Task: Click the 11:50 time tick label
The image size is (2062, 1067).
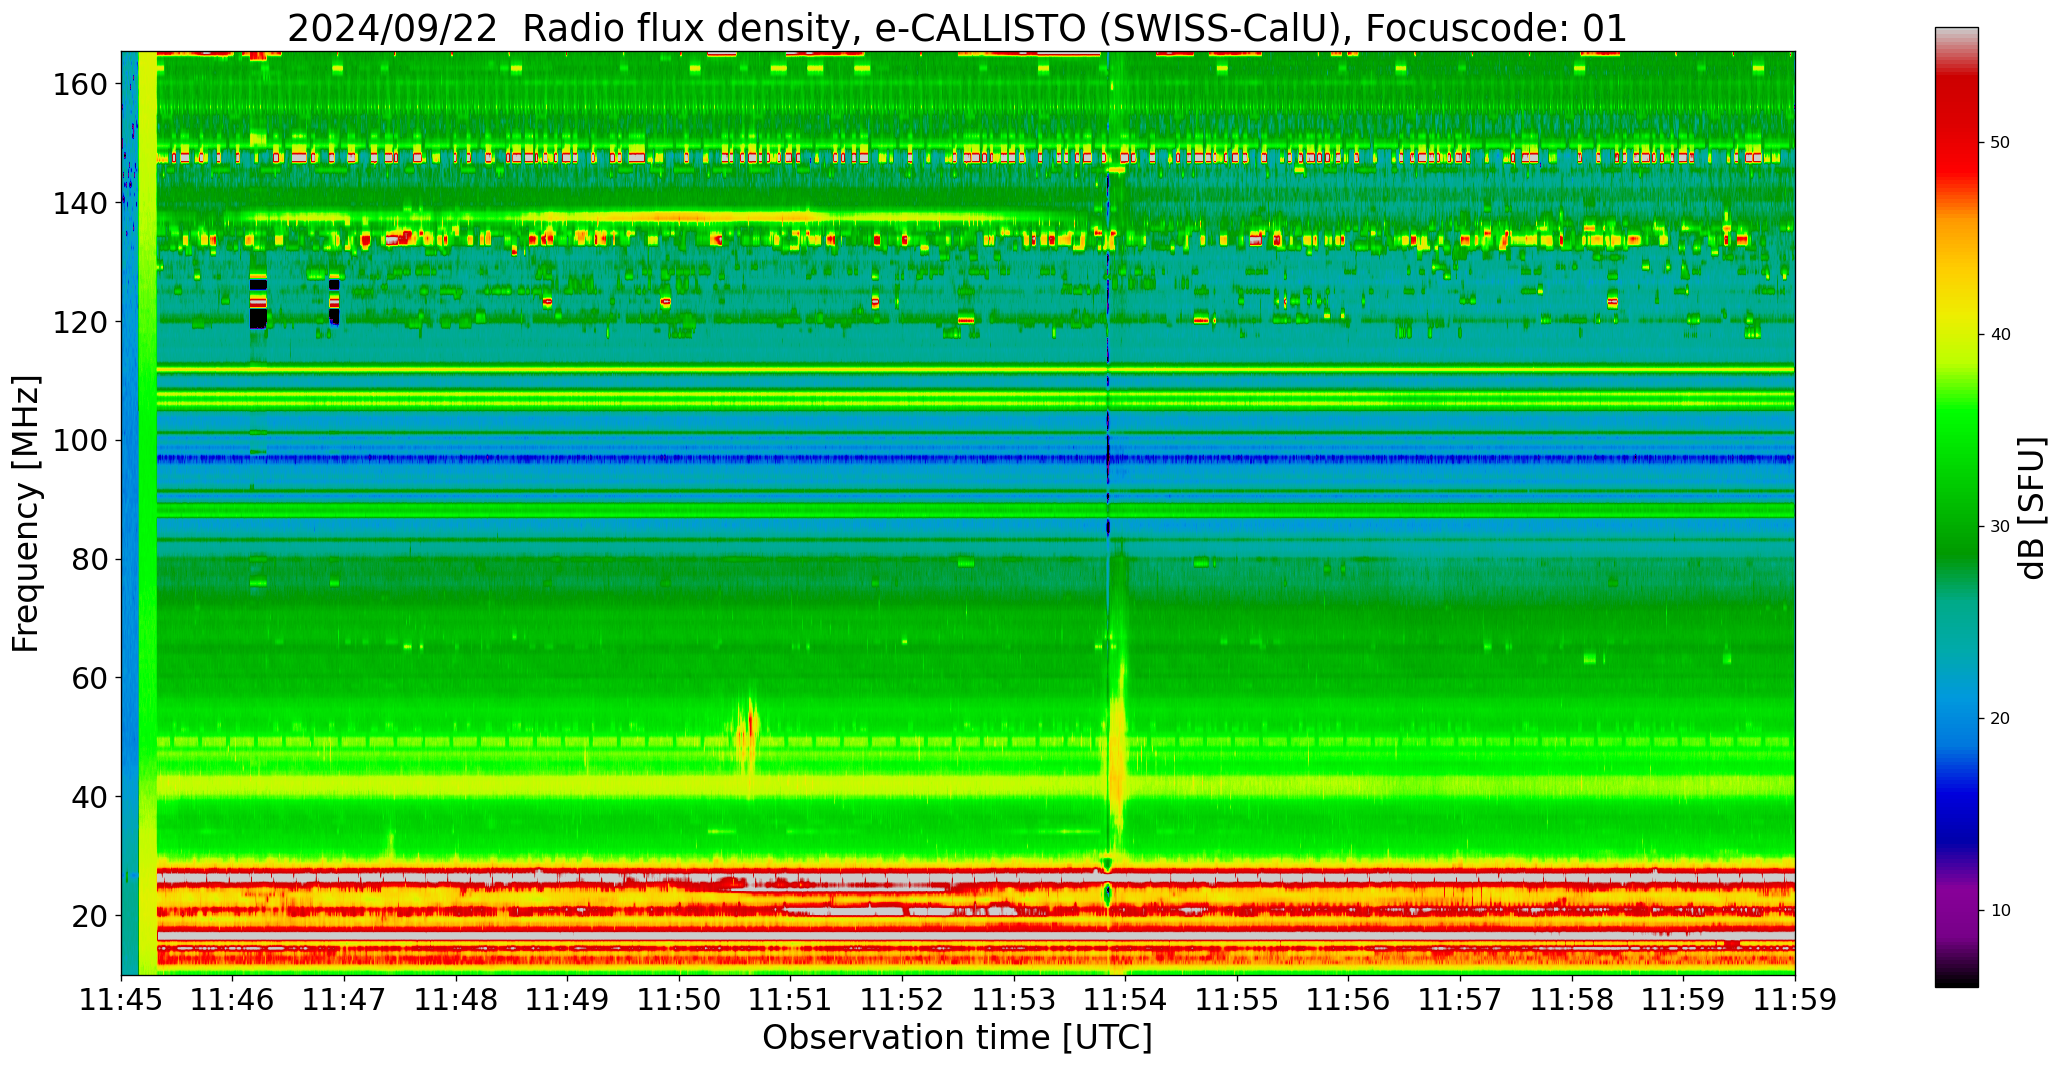Action: coord(679,1000)
